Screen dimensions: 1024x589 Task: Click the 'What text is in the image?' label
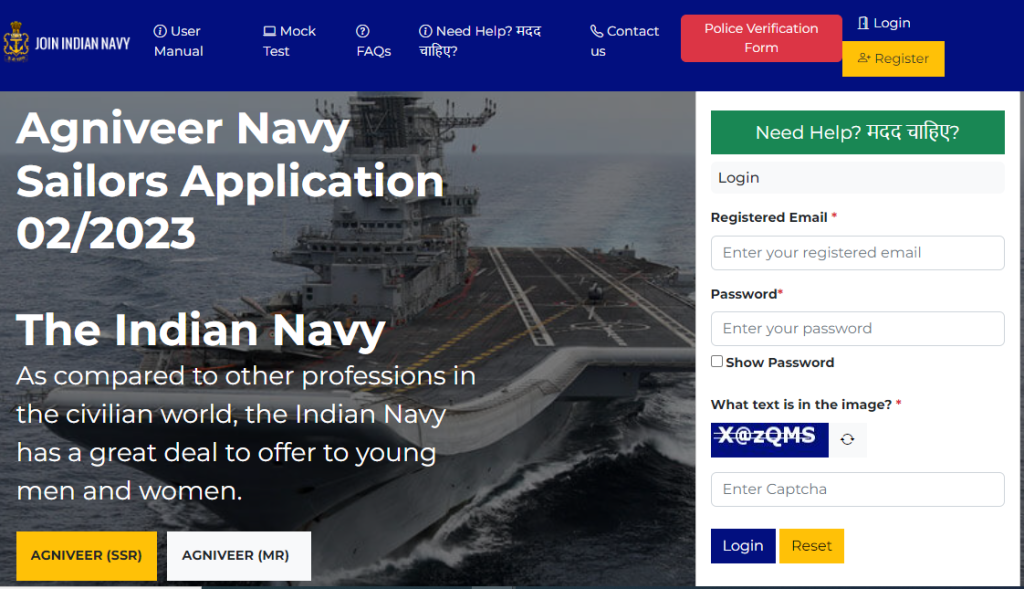click(x=806, y=404)
